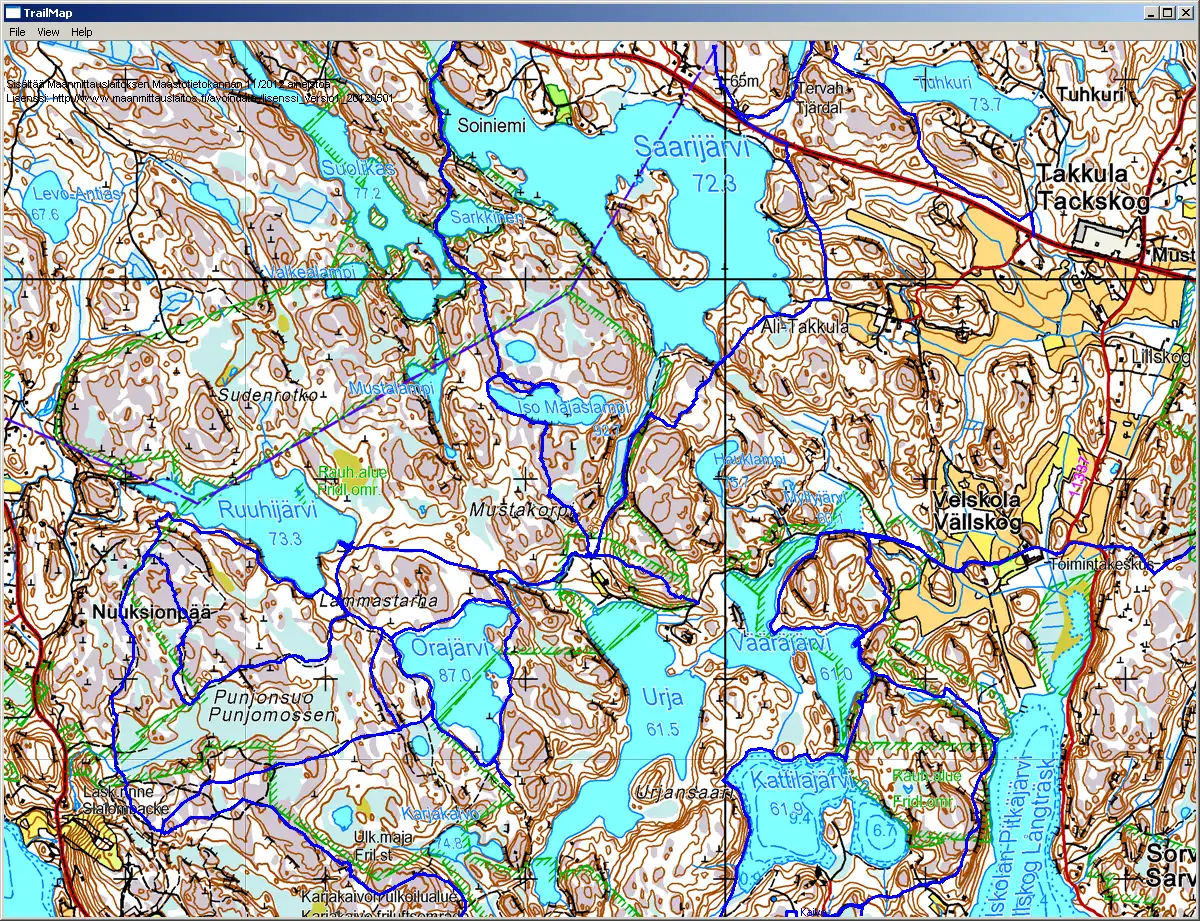The image size is (1200, 921).
Task: Click the Mustakorpi place label
Action: click(x=524, y=510)
